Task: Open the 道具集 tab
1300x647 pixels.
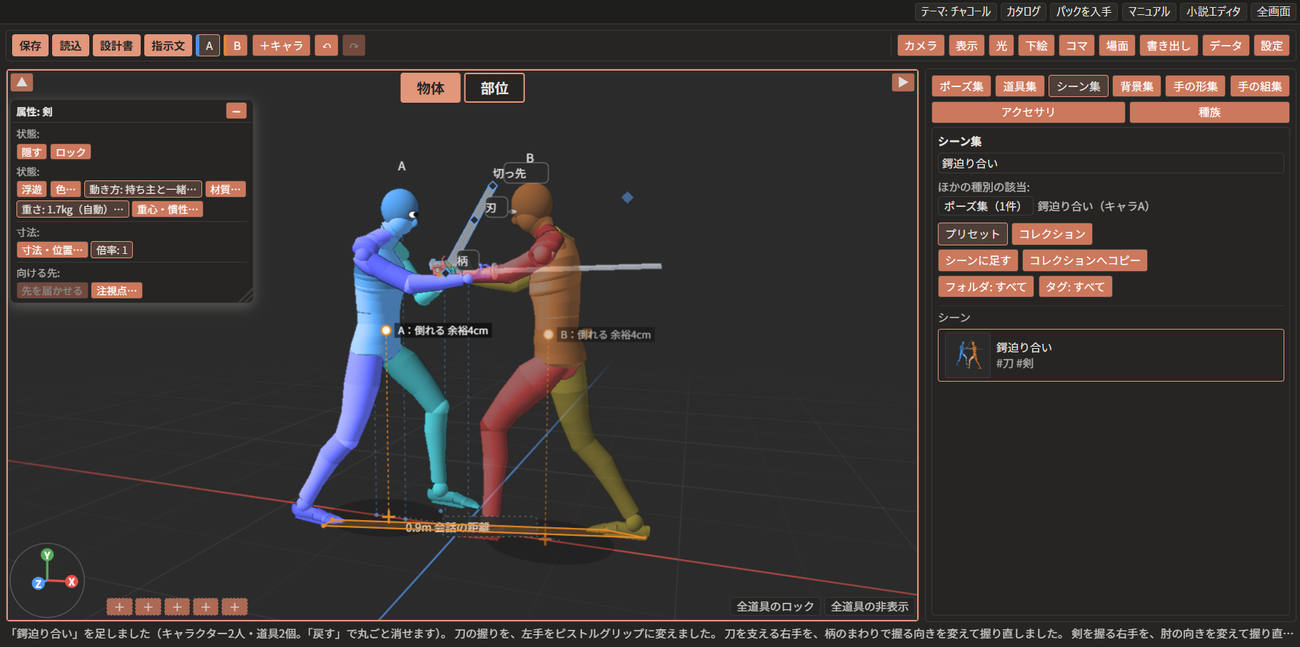Action: click(1019, 87)
